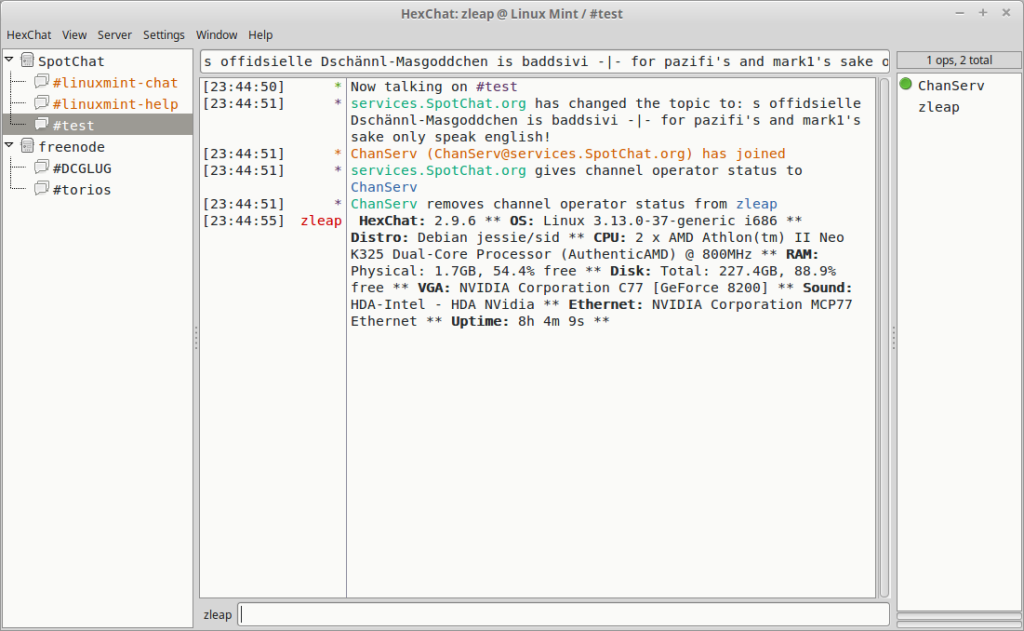Select zleap in the user list
Viewport: 1024px width, 631px height.
tap(938, 107)
